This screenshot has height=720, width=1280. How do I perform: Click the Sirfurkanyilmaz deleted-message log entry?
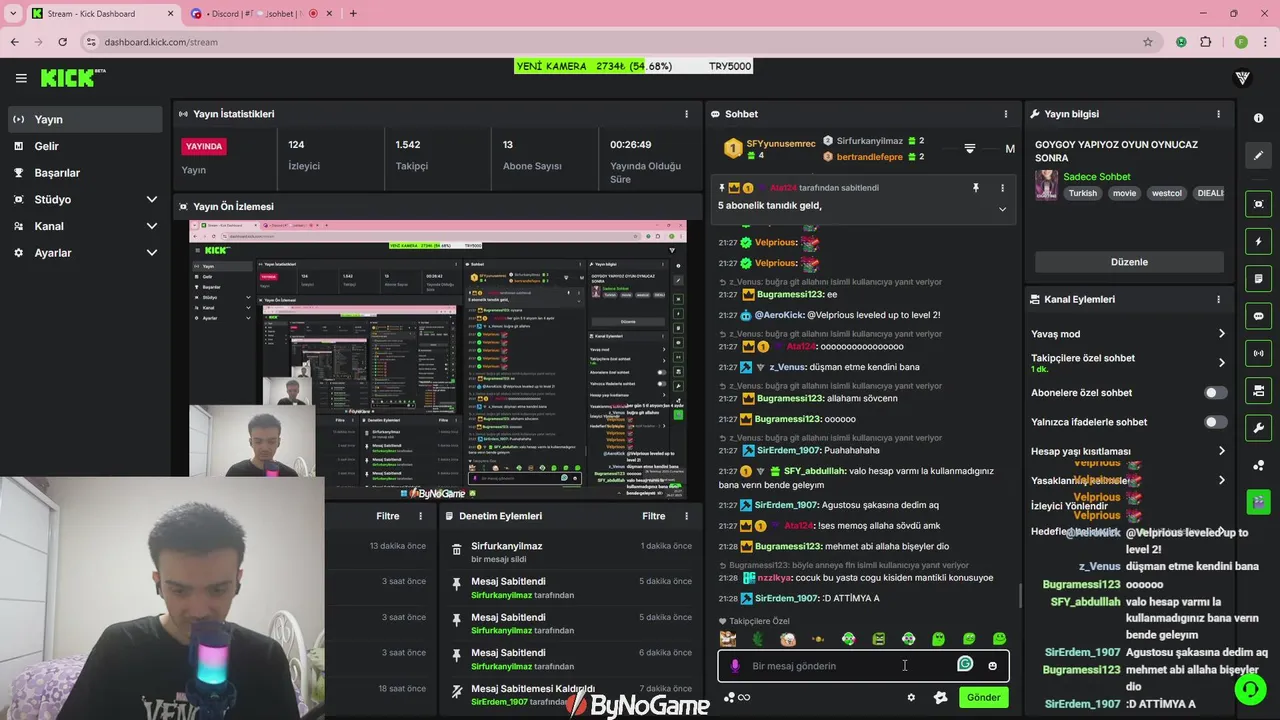571,552
